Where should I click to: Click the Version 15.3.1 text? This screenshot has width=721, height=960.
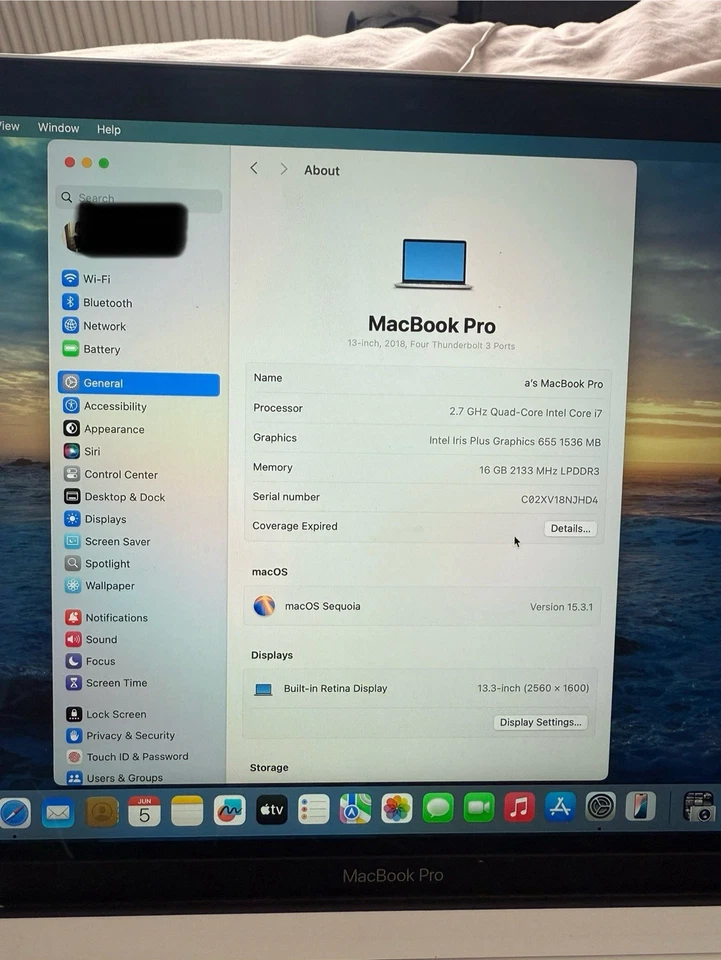coord(561,607)
